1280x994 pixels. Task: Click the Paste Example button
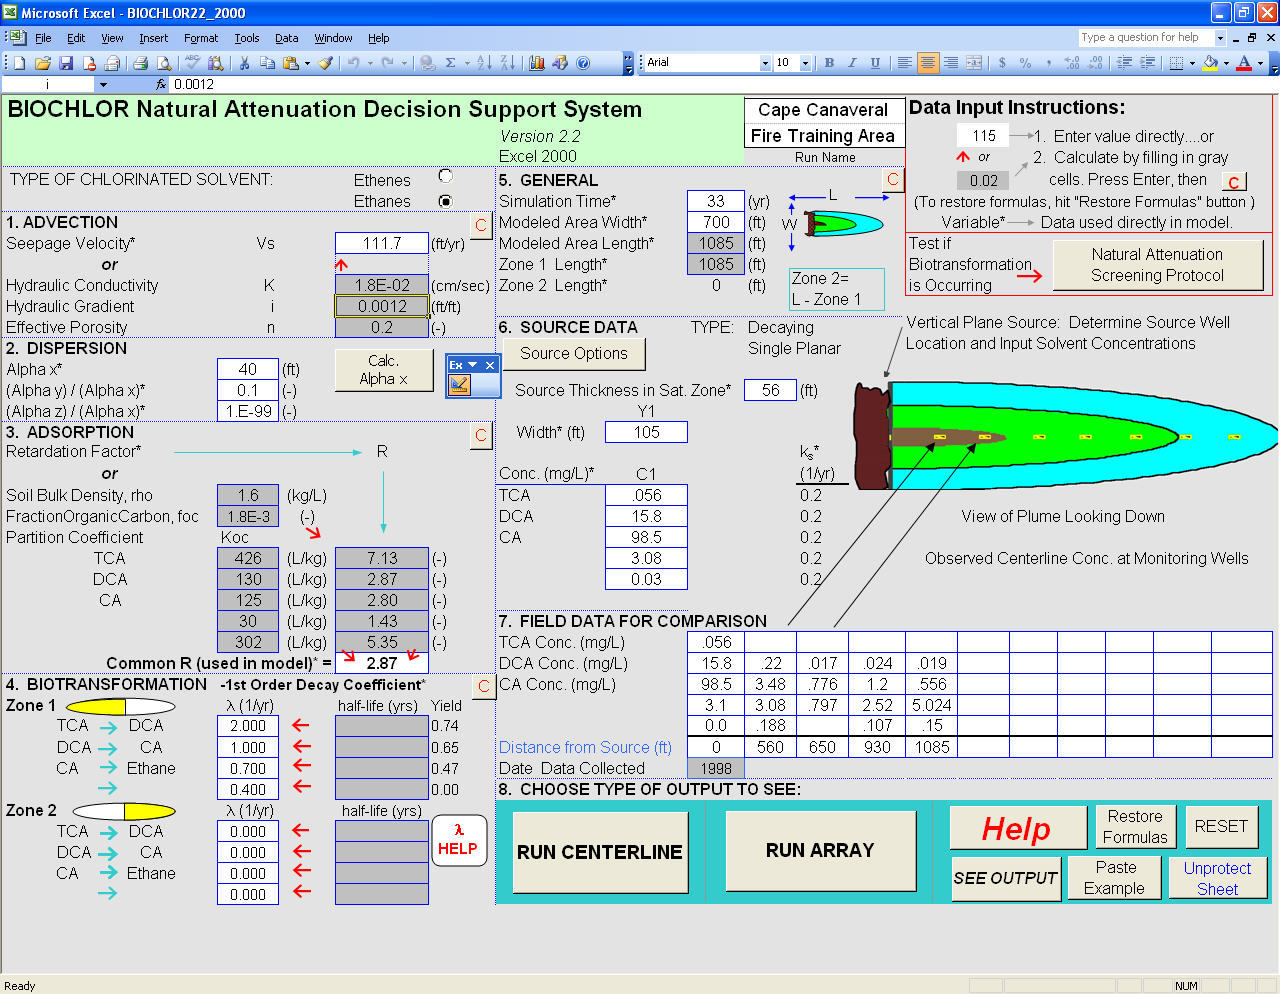(1114, 878)
